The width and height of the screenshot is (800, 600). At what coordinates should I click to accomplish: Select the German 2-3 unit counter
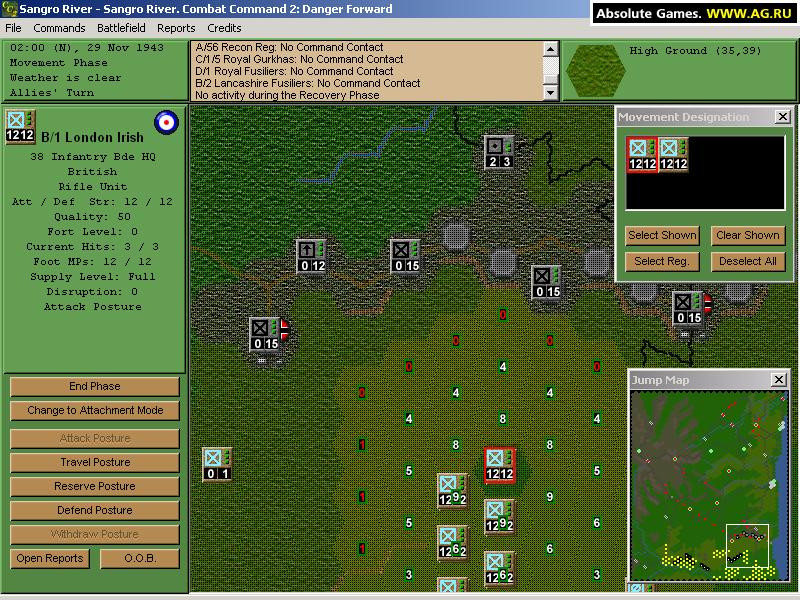point(499,153)
